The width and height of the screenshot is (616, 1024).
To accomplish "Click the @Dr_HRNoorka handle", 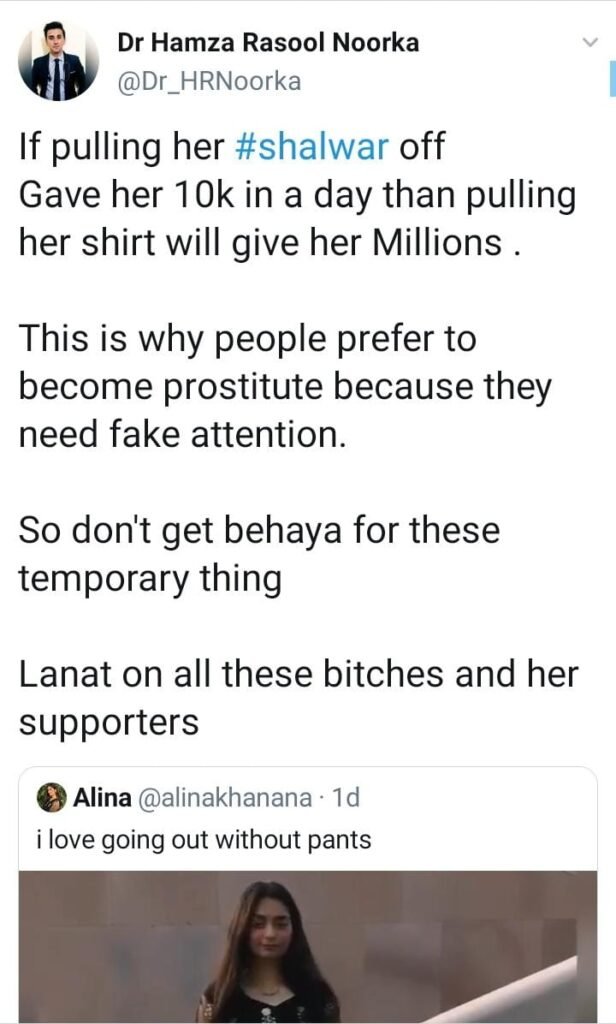I will pos(209,82).
